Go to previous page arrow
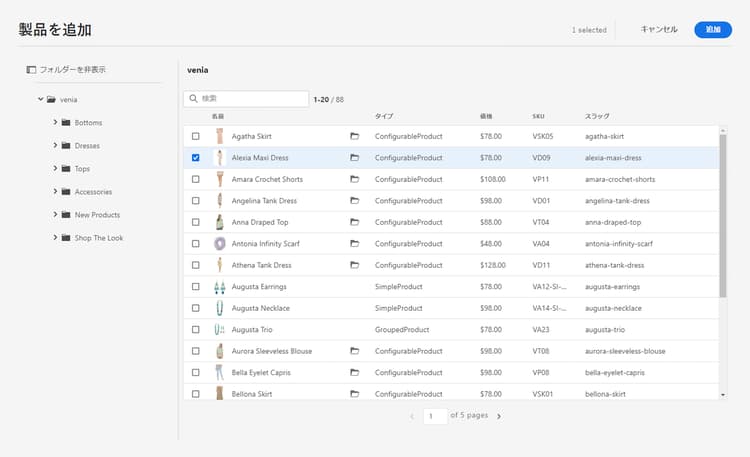 pos(412,416)
